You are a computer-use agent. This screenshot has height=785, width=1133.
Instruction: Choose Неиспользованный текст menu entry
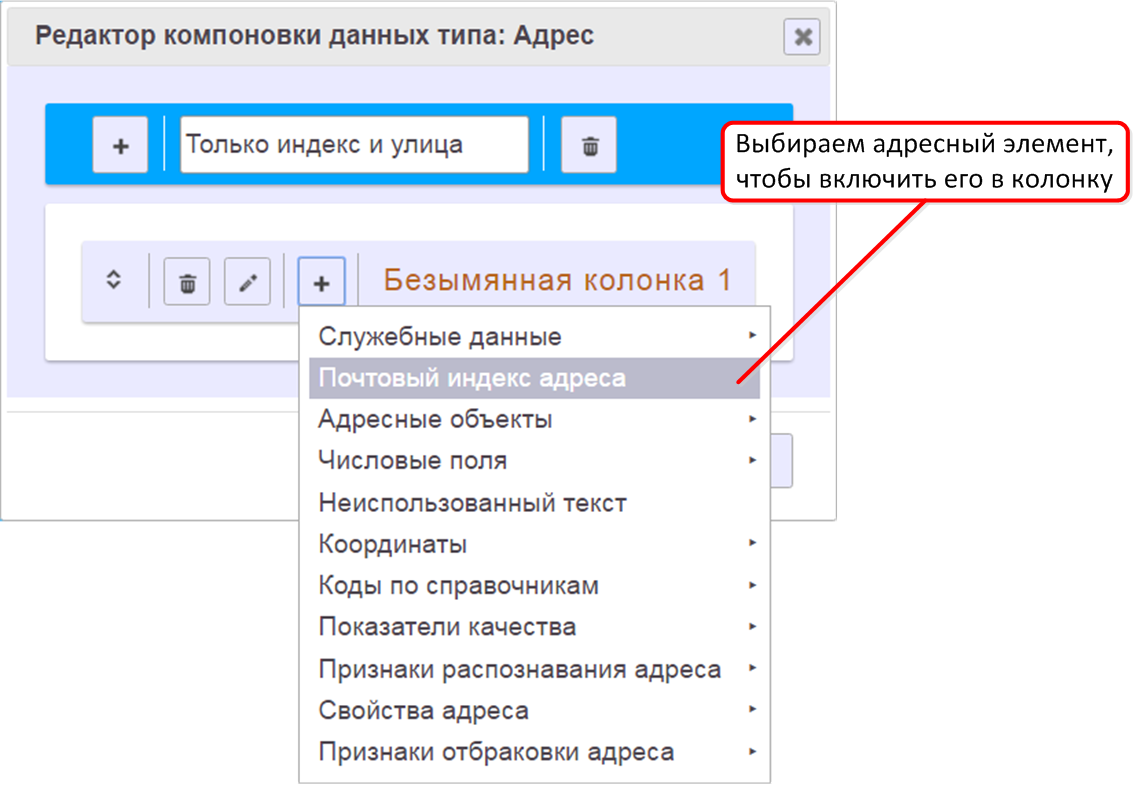pyautogui.click(x=472, y=503)
